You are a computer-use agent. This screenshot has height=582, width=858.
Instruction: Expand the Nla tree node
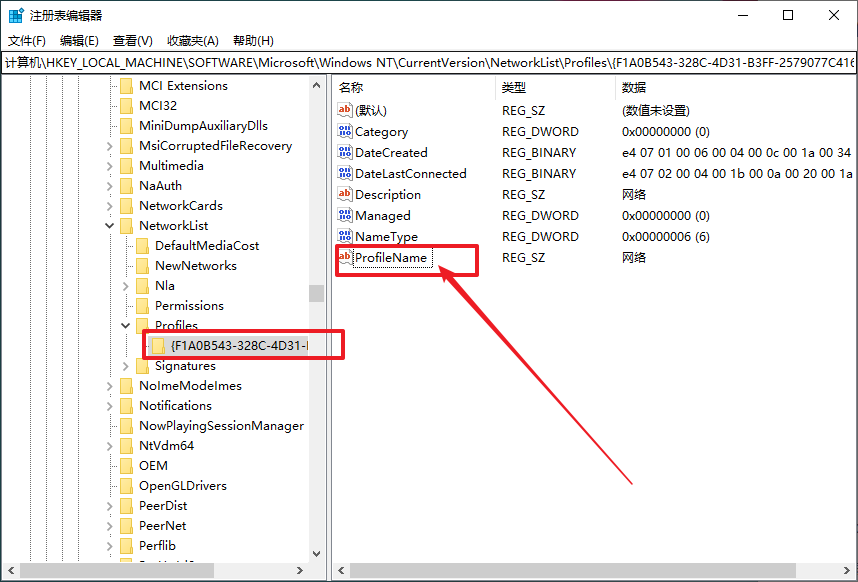126,286
